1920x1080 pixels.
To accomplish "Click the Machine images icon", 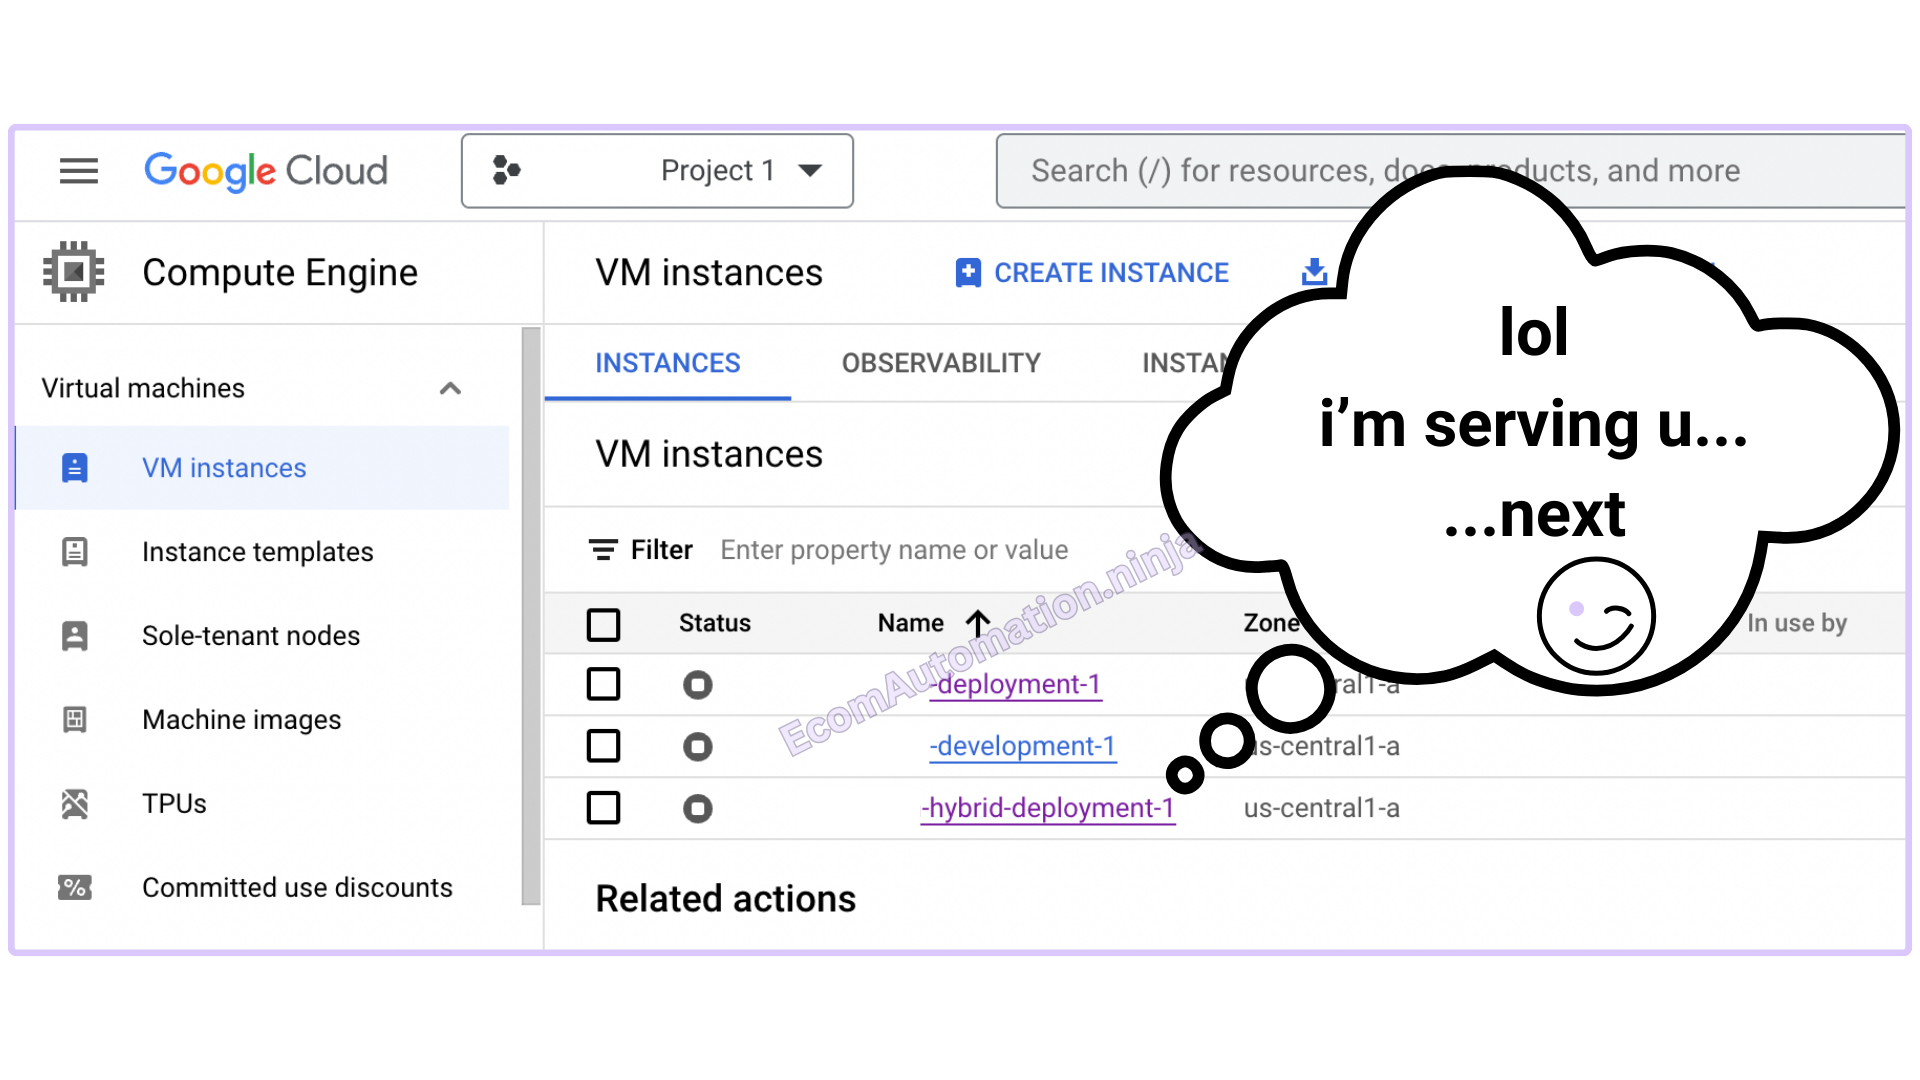I will pyautogui.click(x=75, y=720).
